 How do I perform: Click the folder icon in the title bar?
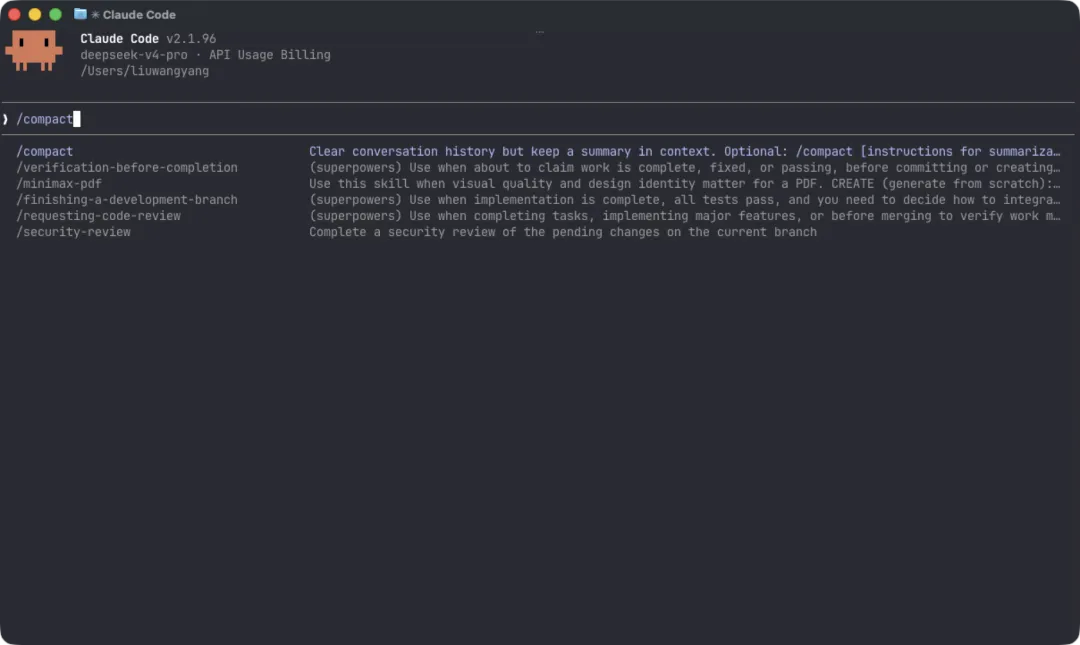tap(80, 14)
